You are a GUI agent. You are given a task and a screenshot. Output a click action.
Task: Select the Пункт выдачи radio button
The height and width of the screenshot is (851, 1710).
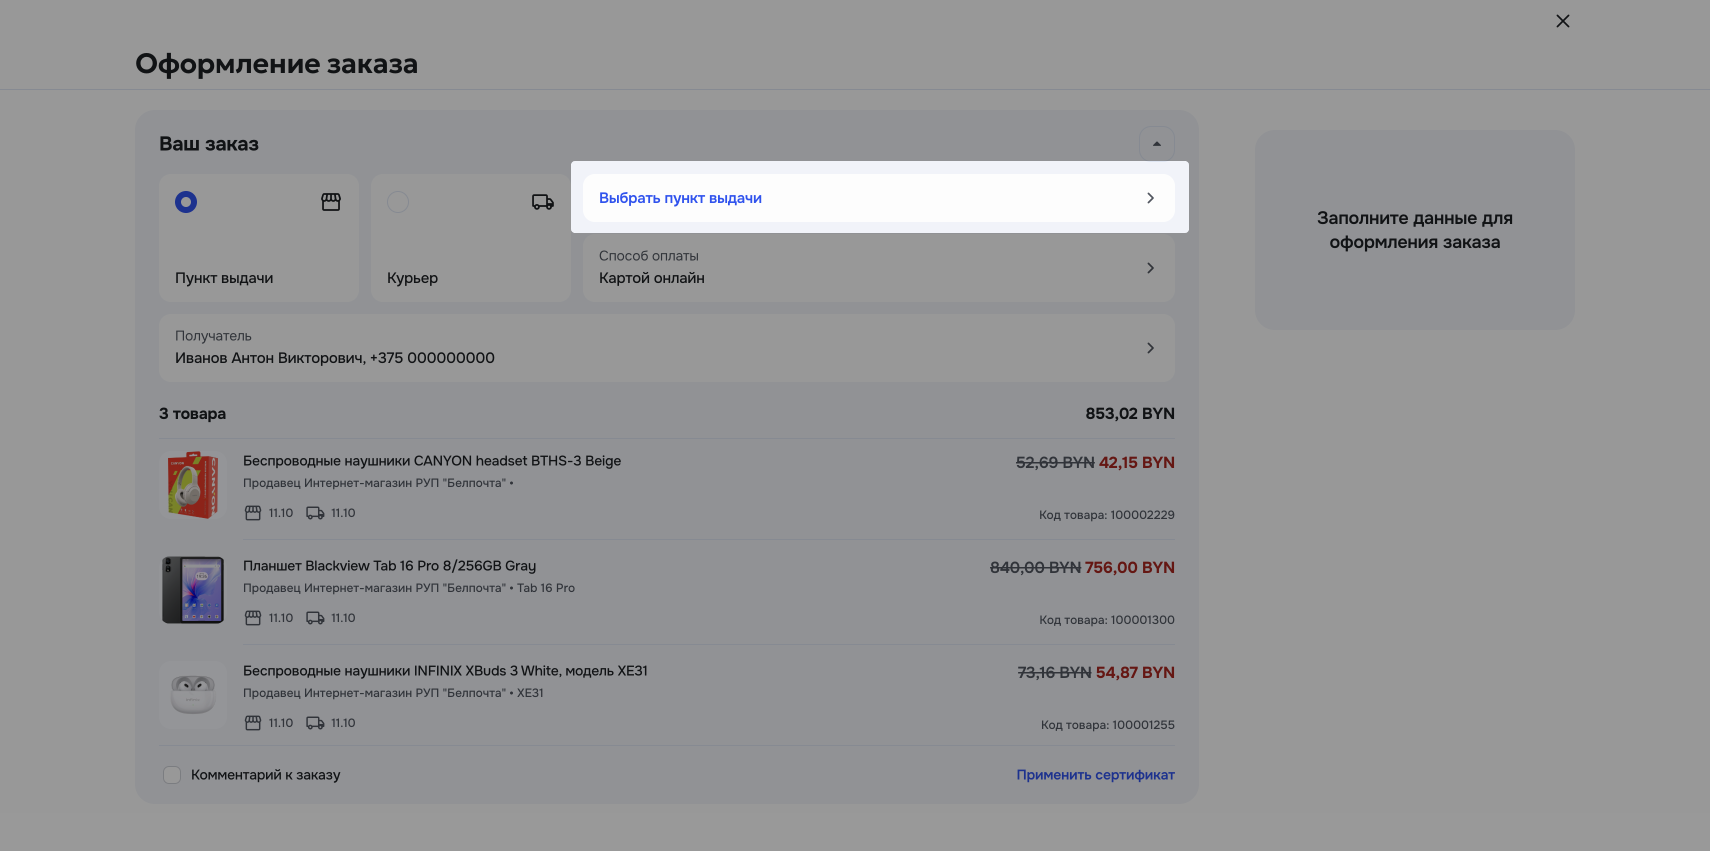[186, 202]
